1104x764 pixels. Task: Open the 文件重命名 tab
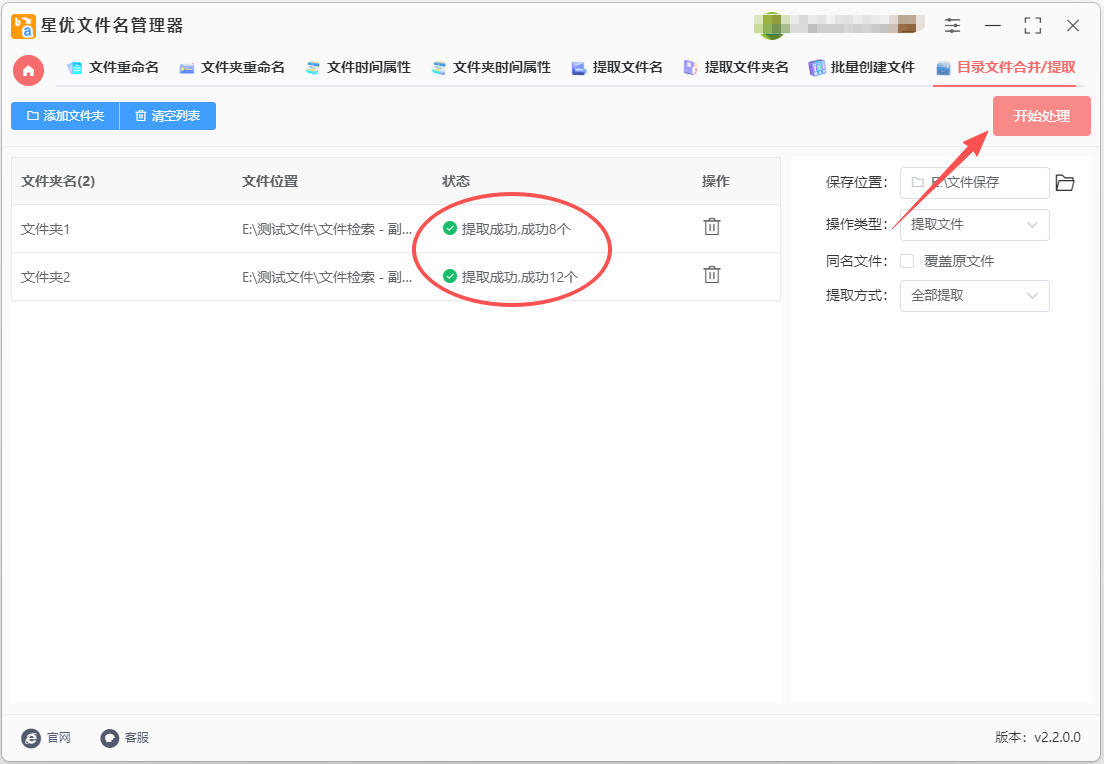pyautogui.click(x=113, y=68)
